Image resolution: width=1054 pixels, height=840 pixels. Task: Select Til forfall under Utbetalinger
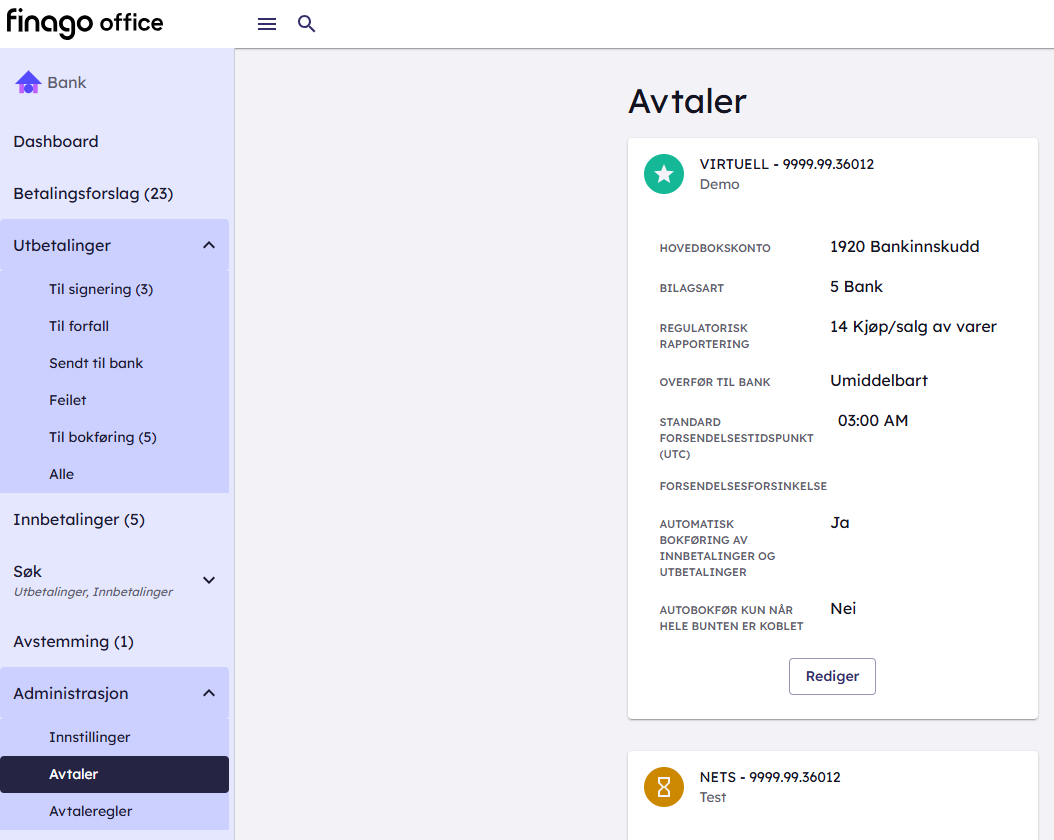(79, 326)
